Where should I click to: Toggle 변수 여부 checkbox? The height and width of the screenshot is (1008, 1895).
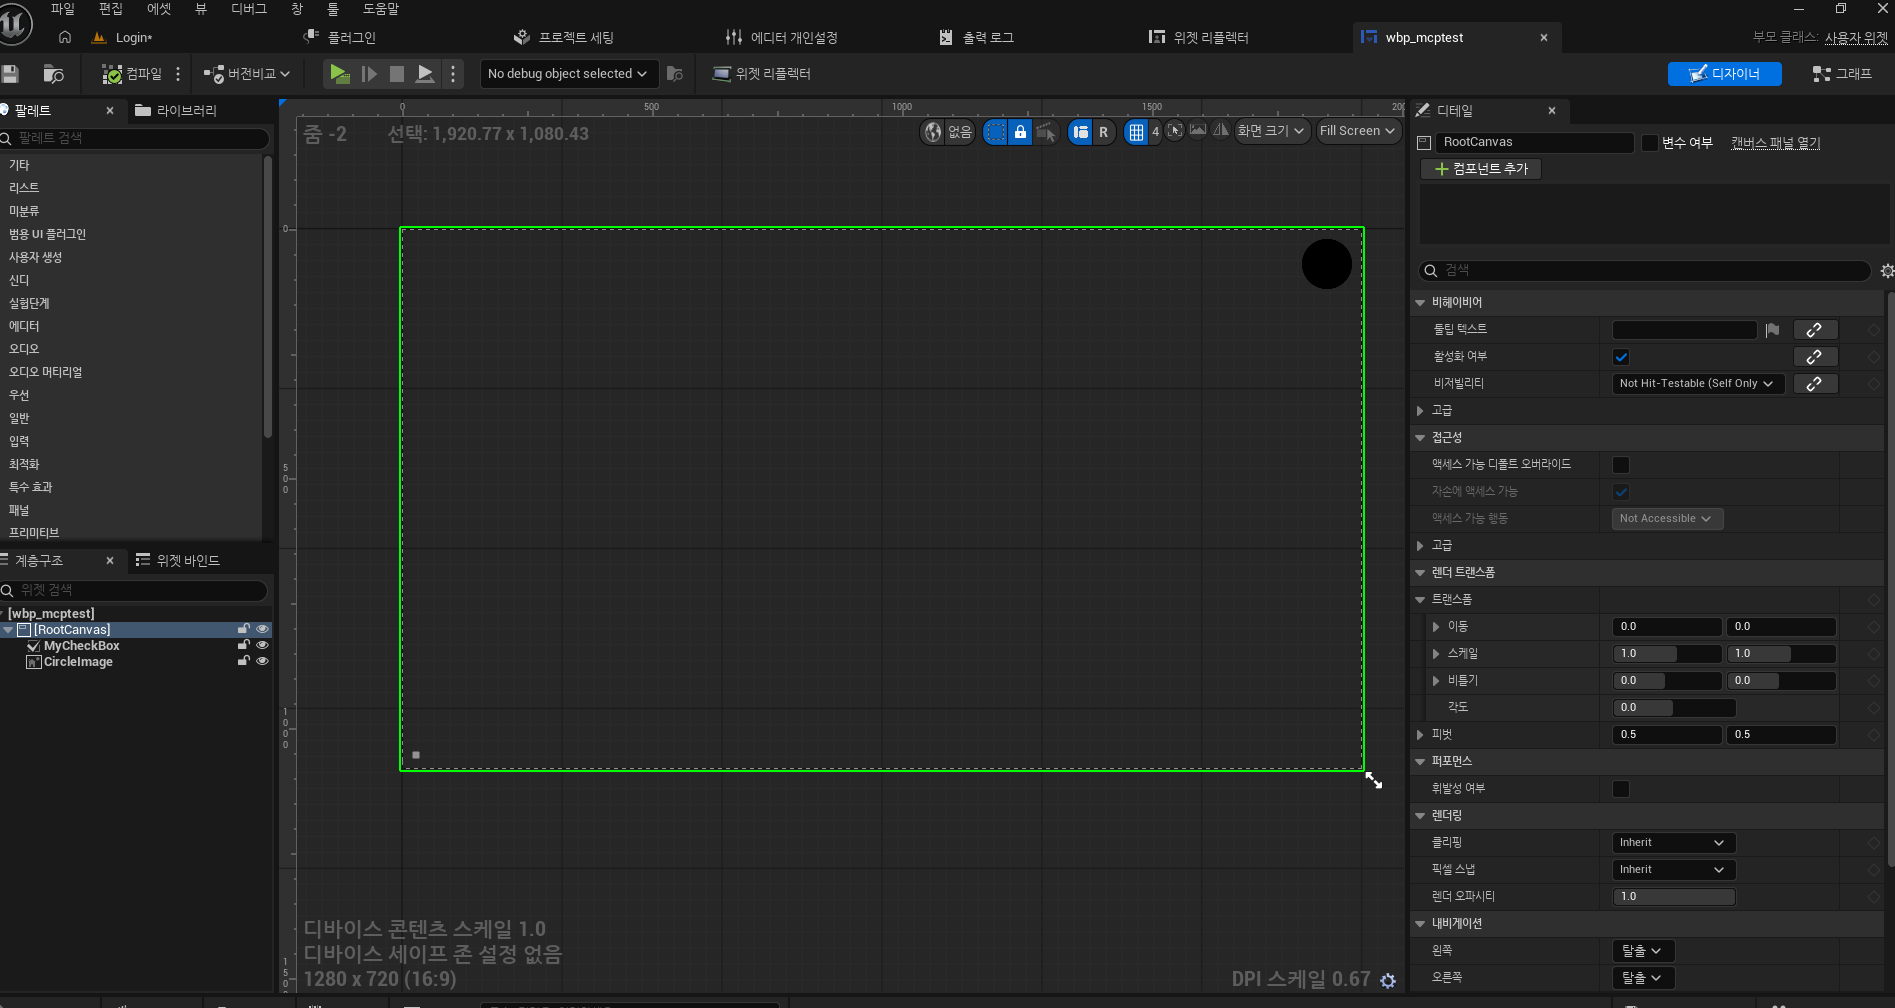point(1650,143)
